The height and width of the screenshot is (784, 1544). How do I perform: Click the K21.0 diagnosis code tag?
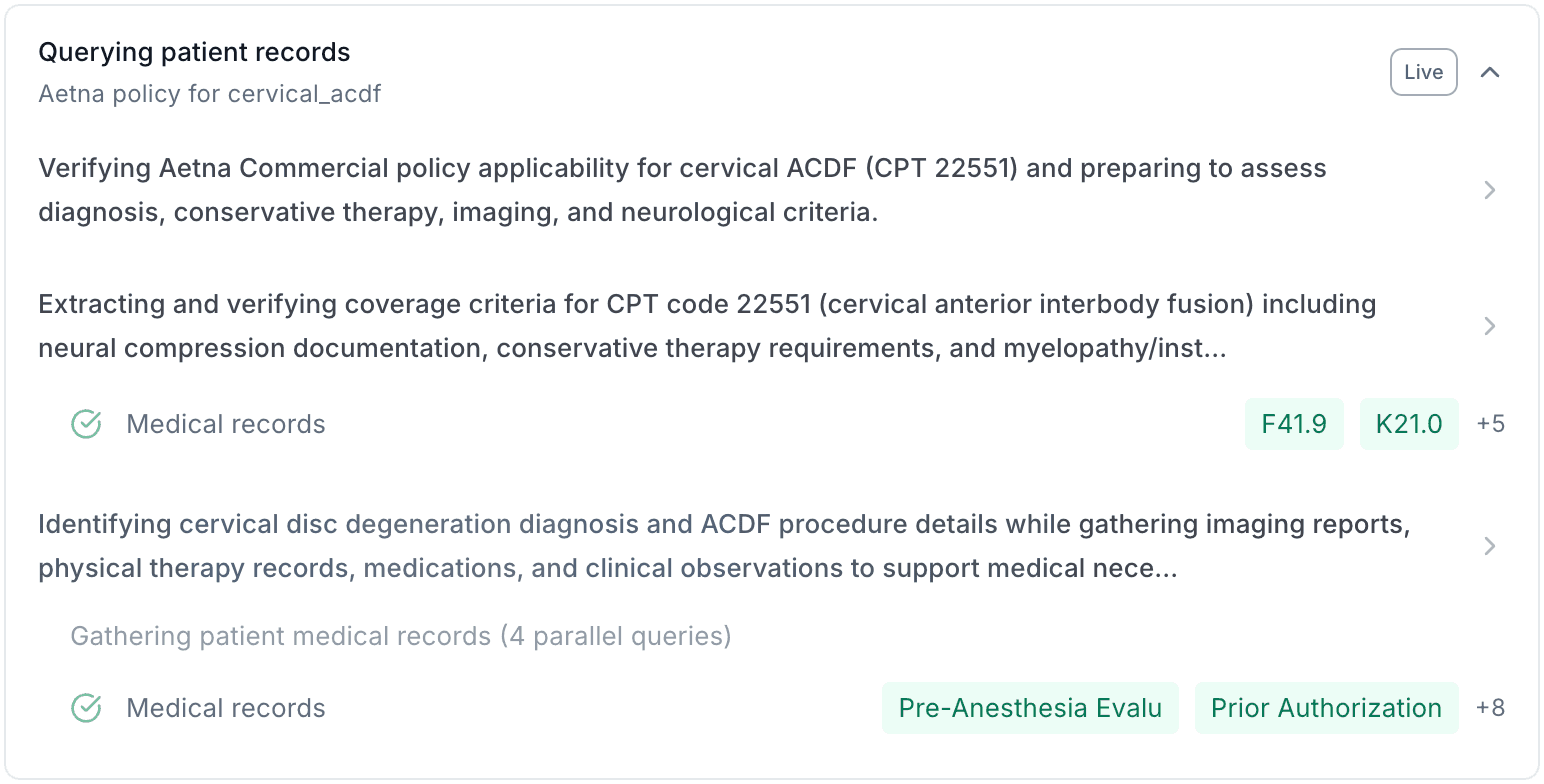[x=1409, y=424]
